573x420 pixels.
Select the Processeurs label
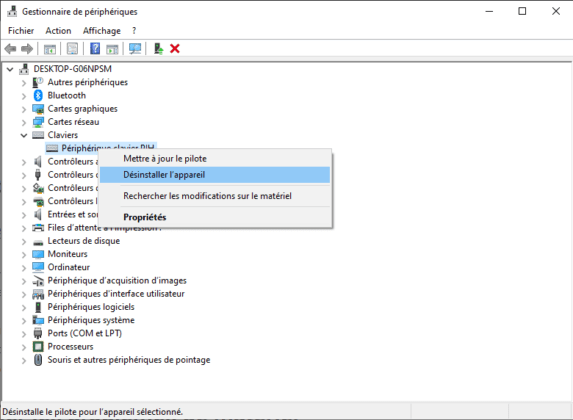(70, 347)
